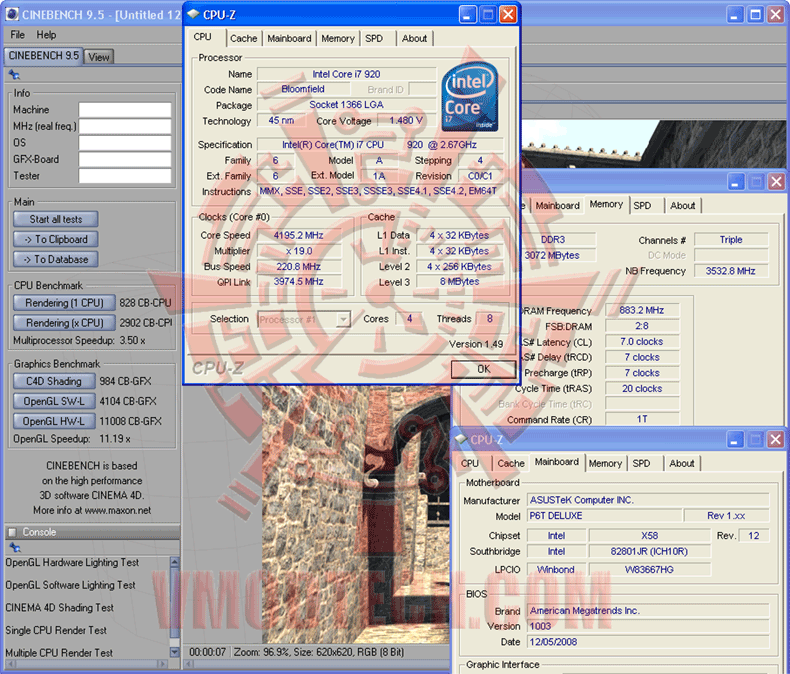Select Mainboard tab in Memory CPU-Z window

557,206
